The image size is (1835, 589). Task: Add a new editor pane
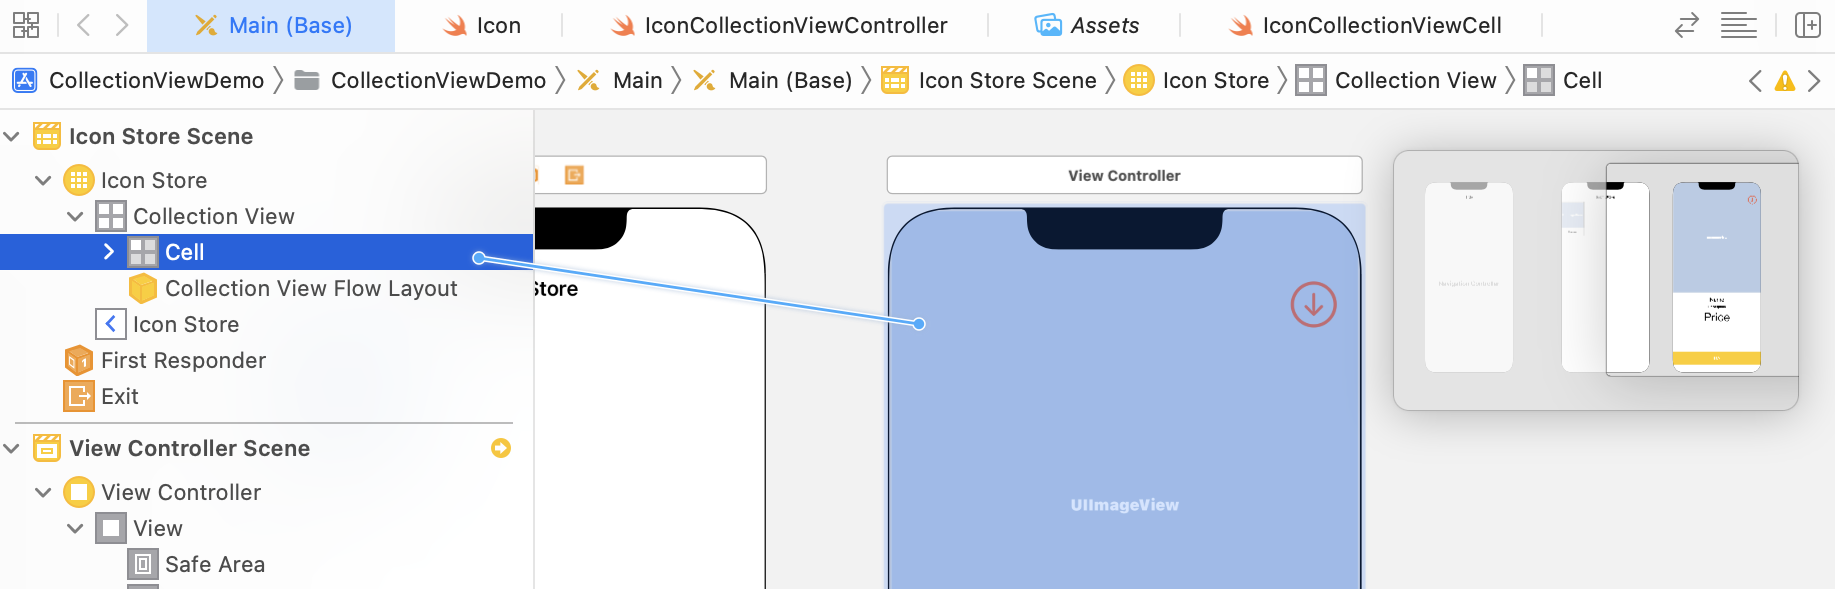pyautogui.click(x=1807, y=25)
